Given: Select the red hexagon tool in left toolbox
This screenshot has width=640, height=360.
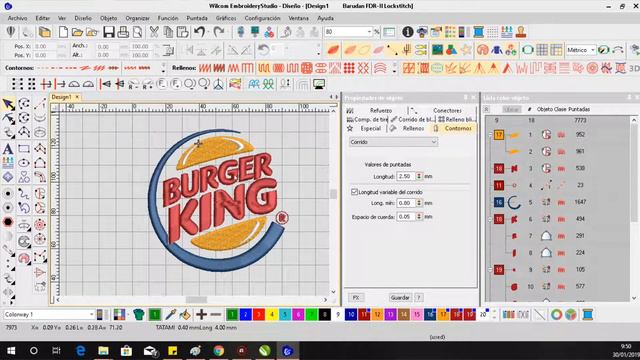Looking at the screenshot, I should pos(8,222).
